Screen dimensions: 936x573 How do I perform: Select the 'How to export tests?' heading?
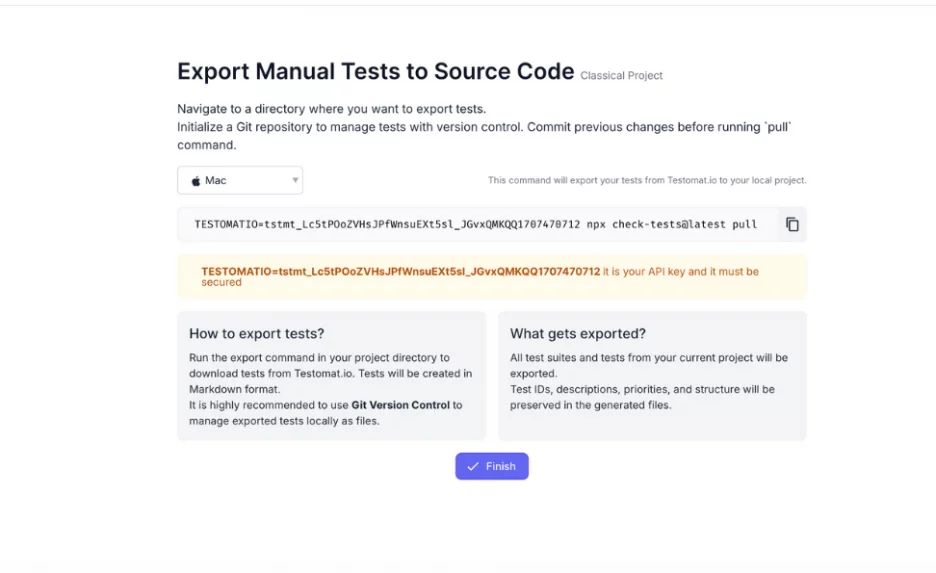click(257, 334)
